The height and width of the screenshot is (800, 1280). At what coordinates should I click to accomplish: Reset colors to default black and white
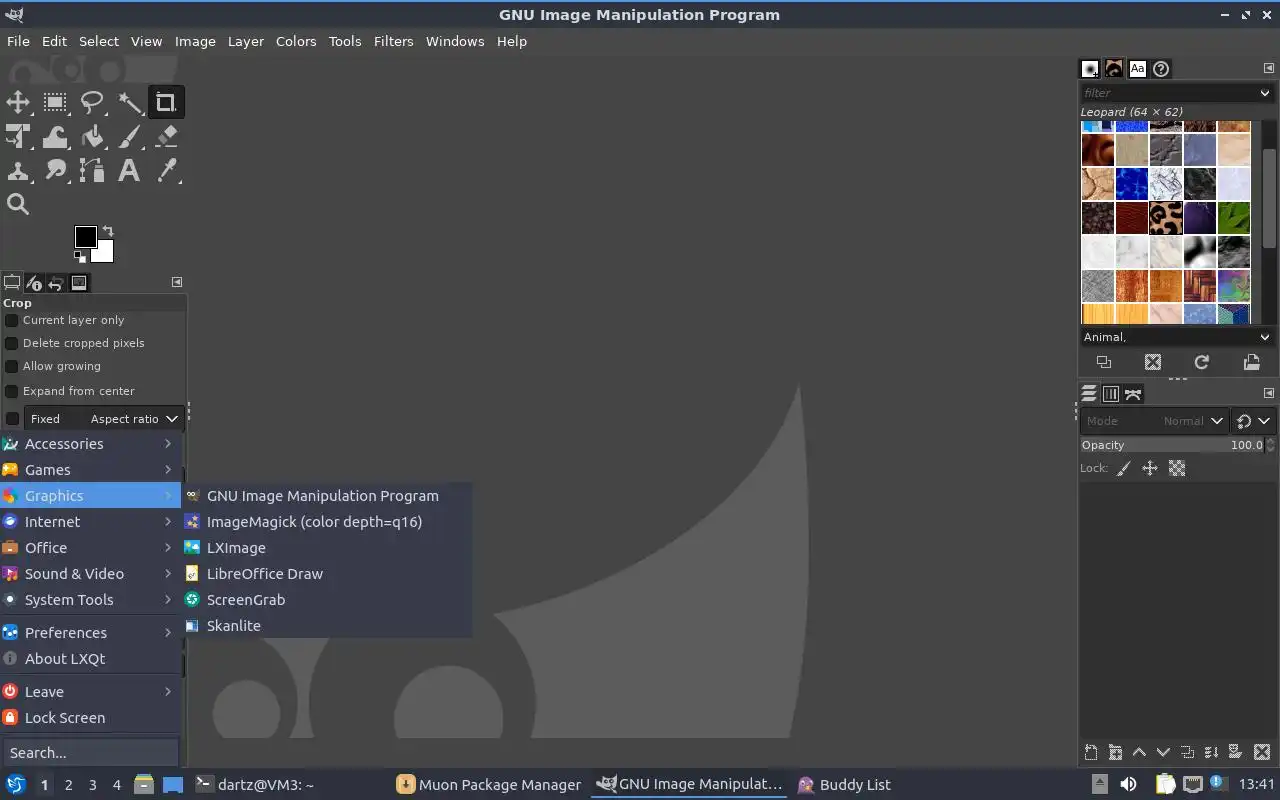tap(79, 256)
